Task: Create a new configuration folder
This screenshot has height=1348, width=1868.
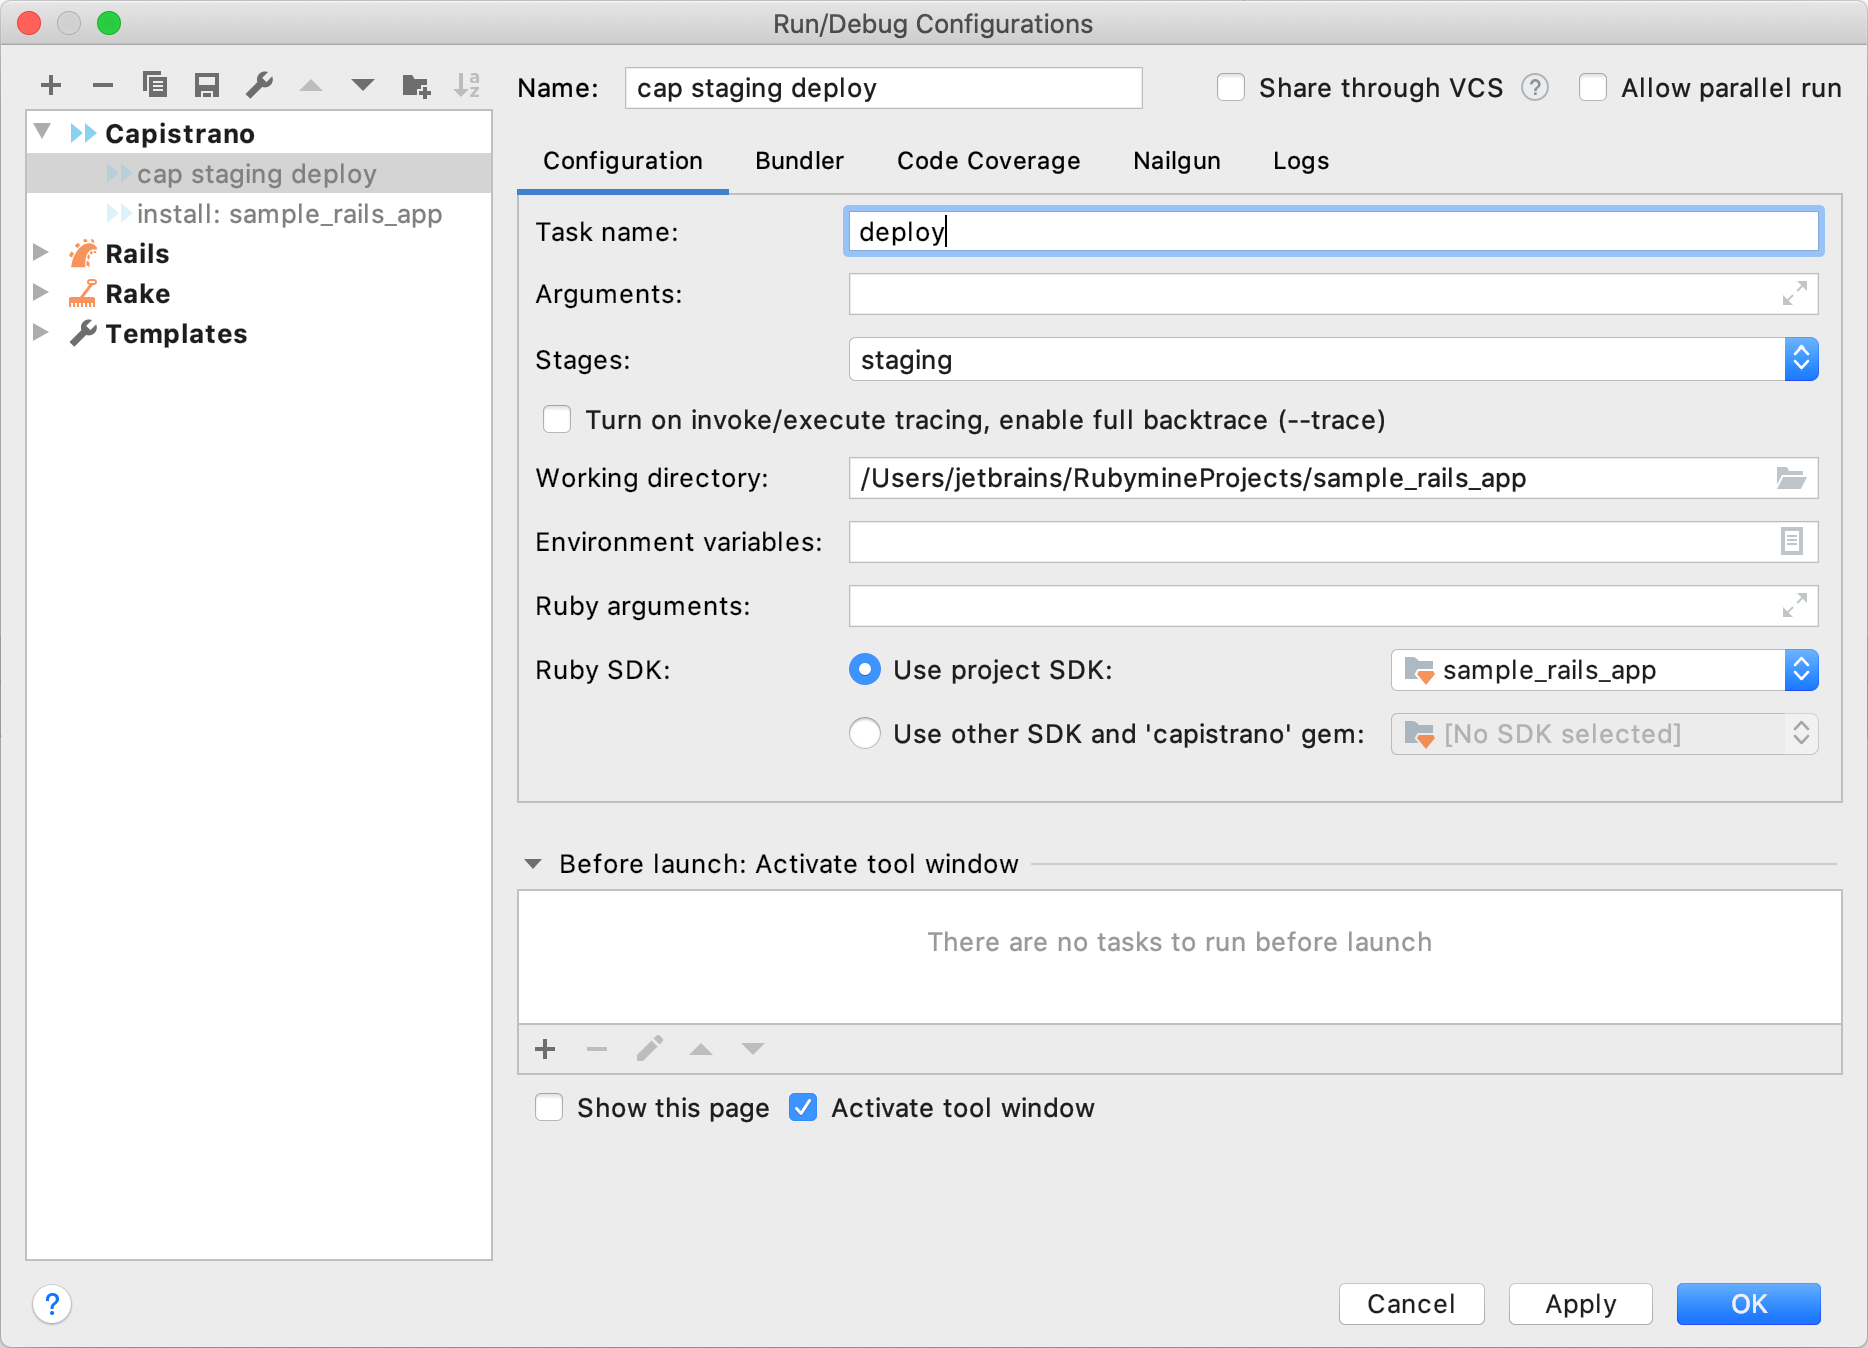Action: [x=415, y=85]
